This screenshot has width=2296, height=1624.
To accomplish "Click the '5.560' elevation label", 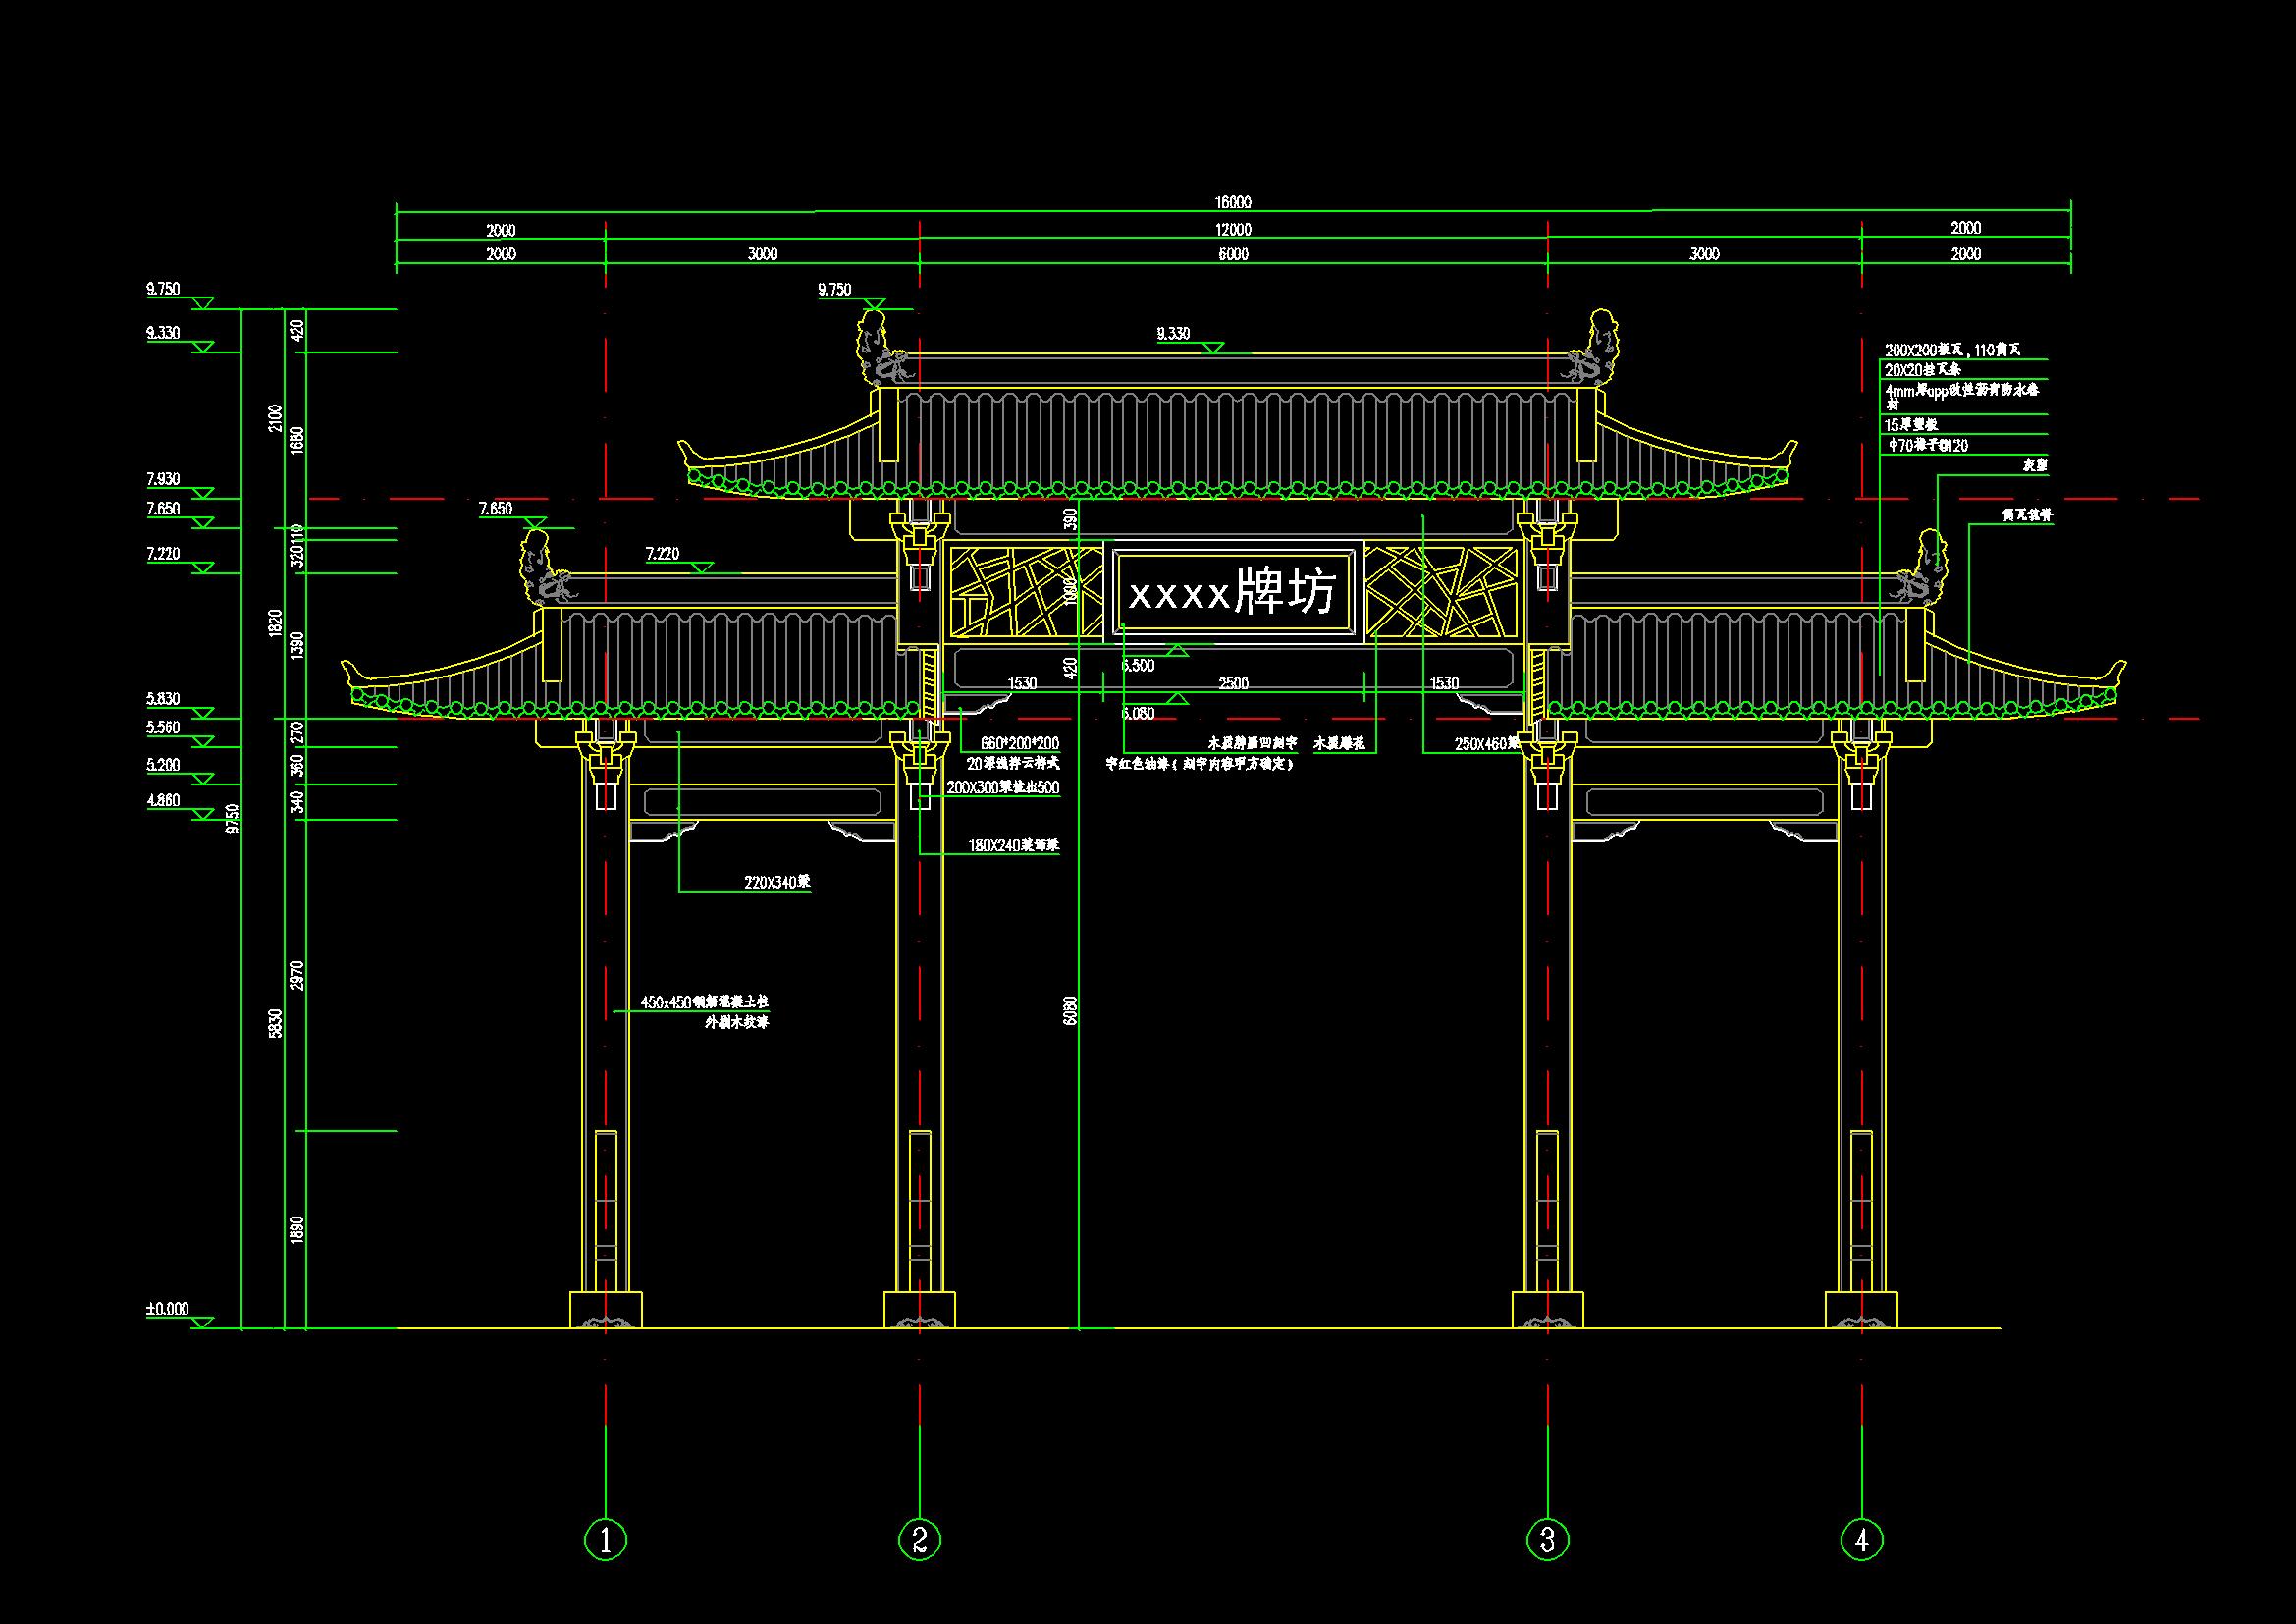I will point(163,727).
